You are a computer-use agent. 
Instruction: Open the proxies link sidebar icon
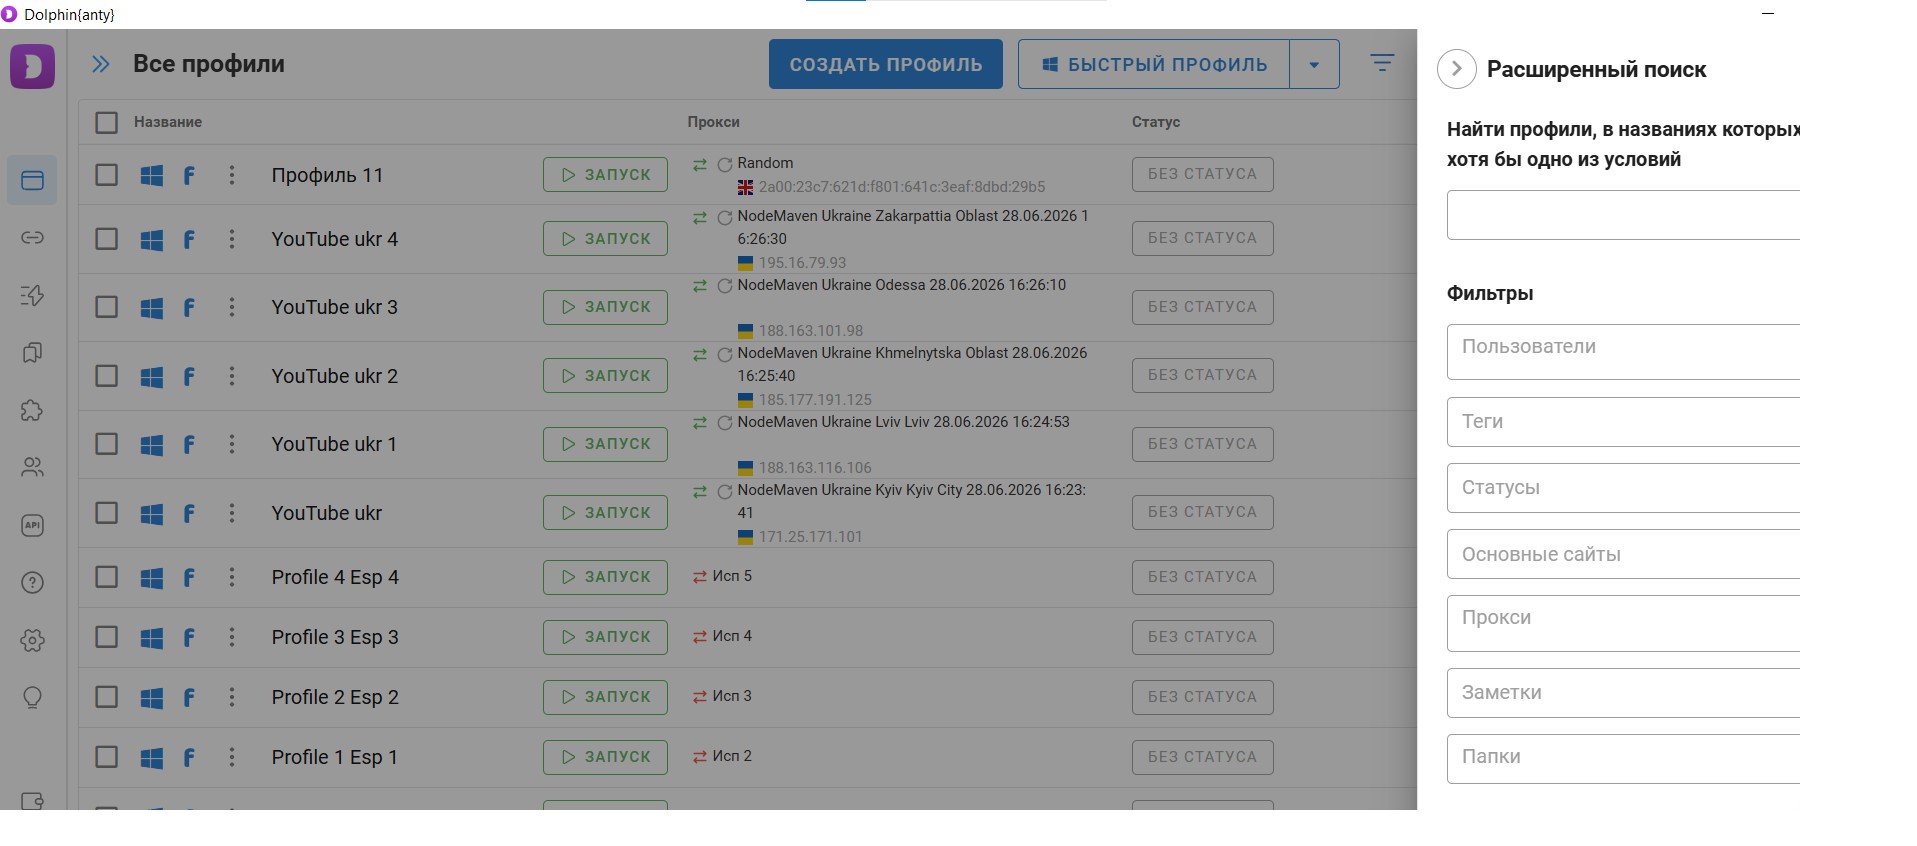click(x=32, y=237)
